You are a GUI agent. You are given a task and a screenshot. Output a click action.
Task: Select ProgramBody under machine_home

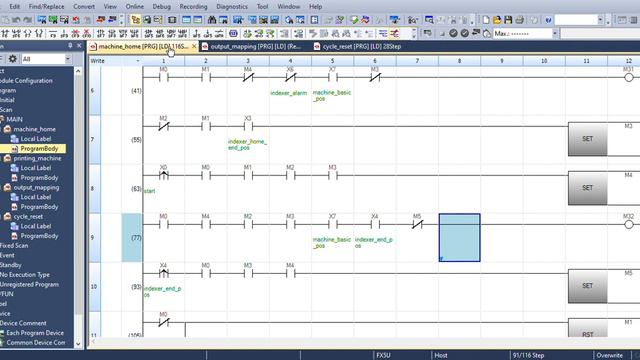point(39,149)
